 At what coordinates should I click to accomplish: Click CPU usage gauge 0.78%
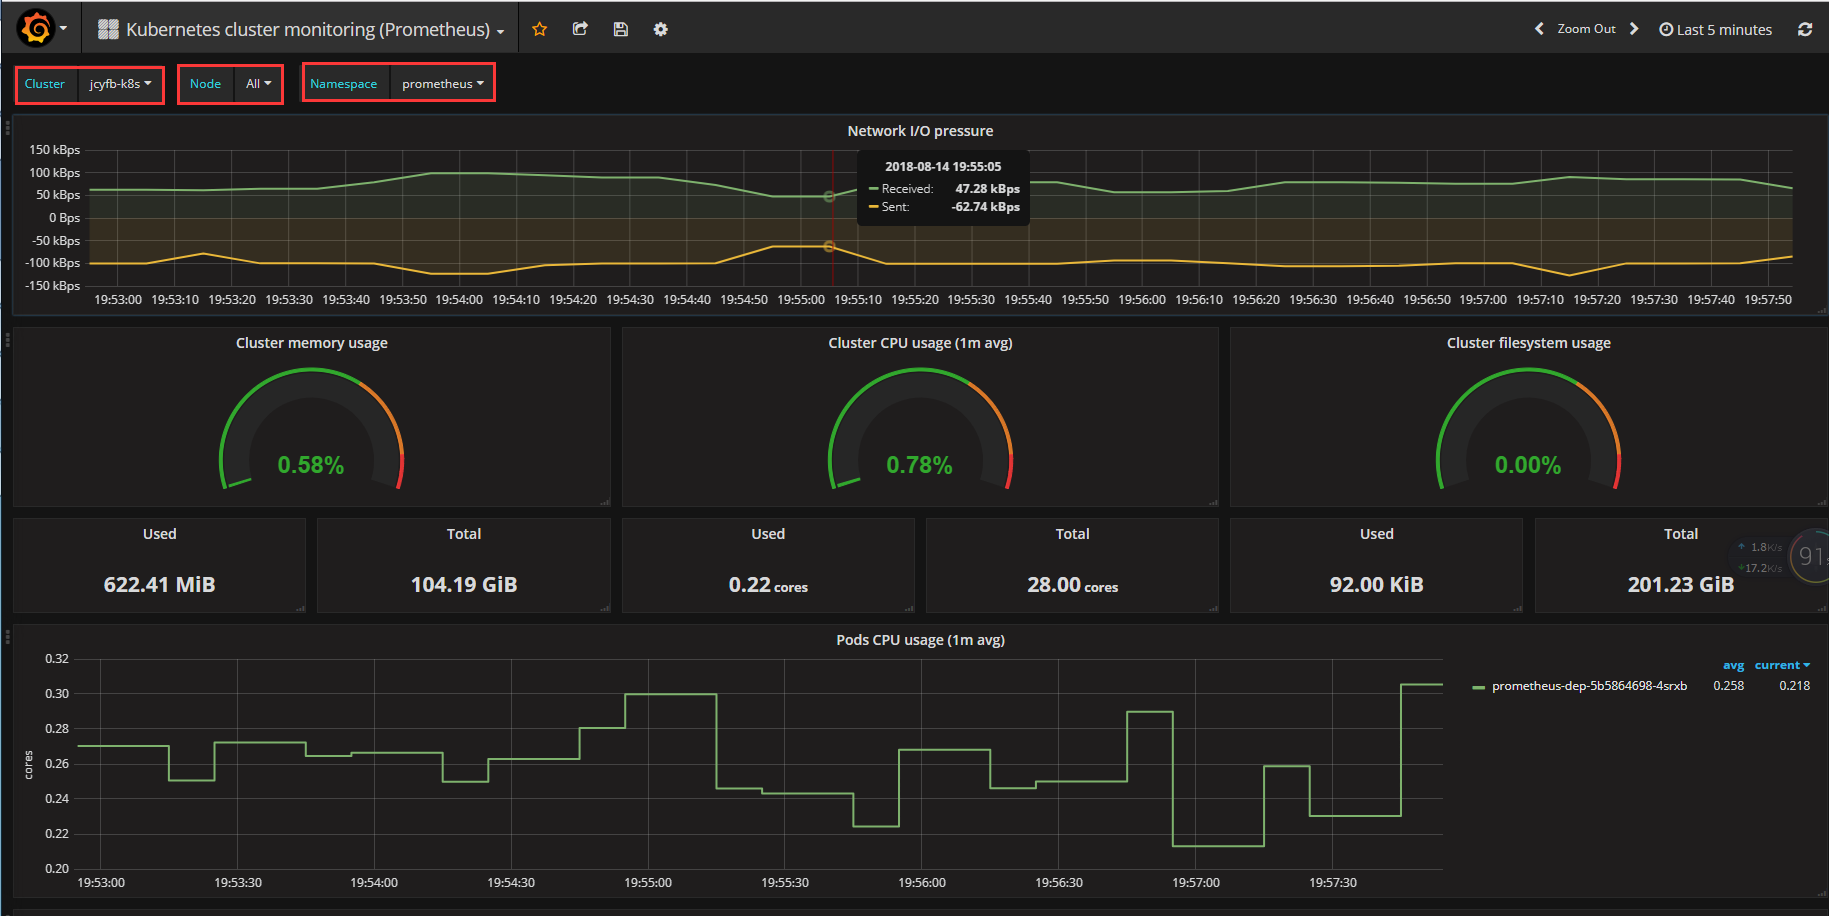point(920,430)
